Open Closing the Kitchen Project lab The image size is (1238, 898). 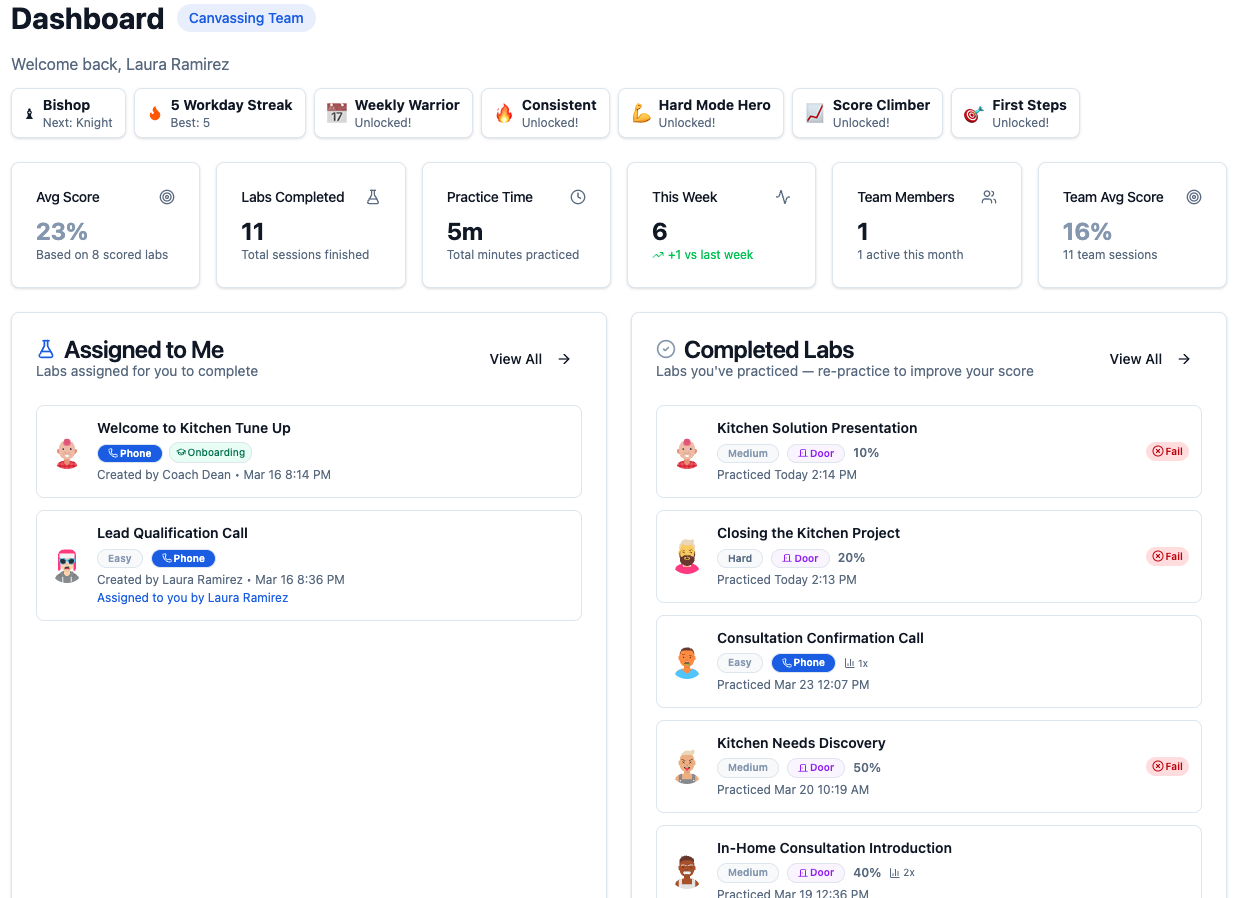(x=929, y=556)
